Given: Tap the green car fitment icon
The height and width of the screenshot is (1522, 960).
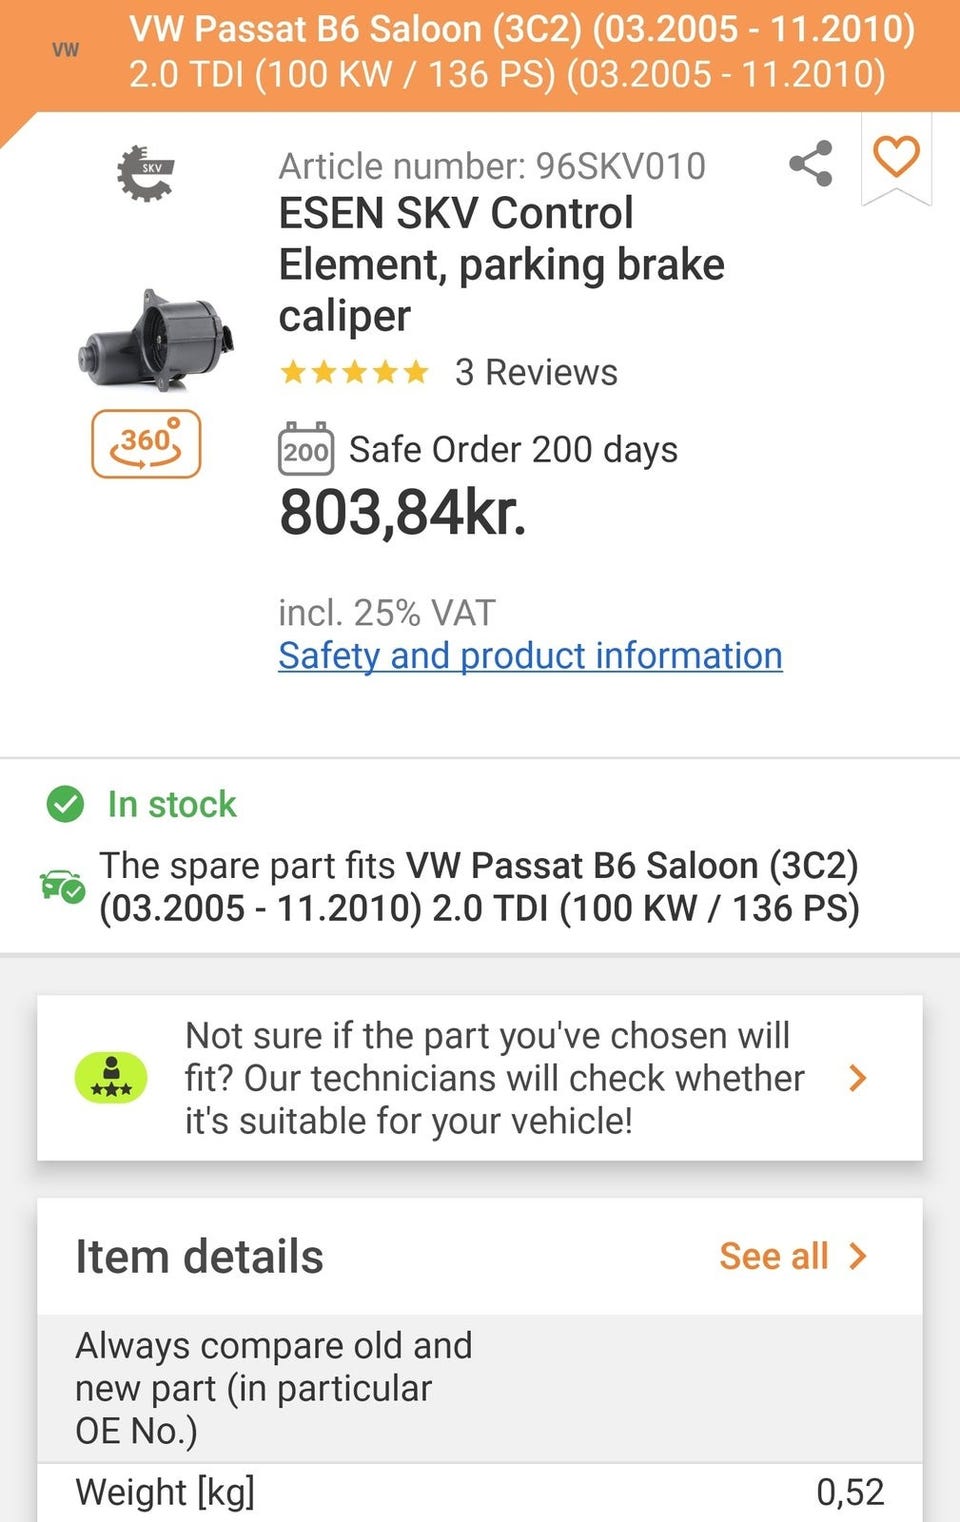Looking at the screenshot, I should pyautogui.click(x=62, y=886).
